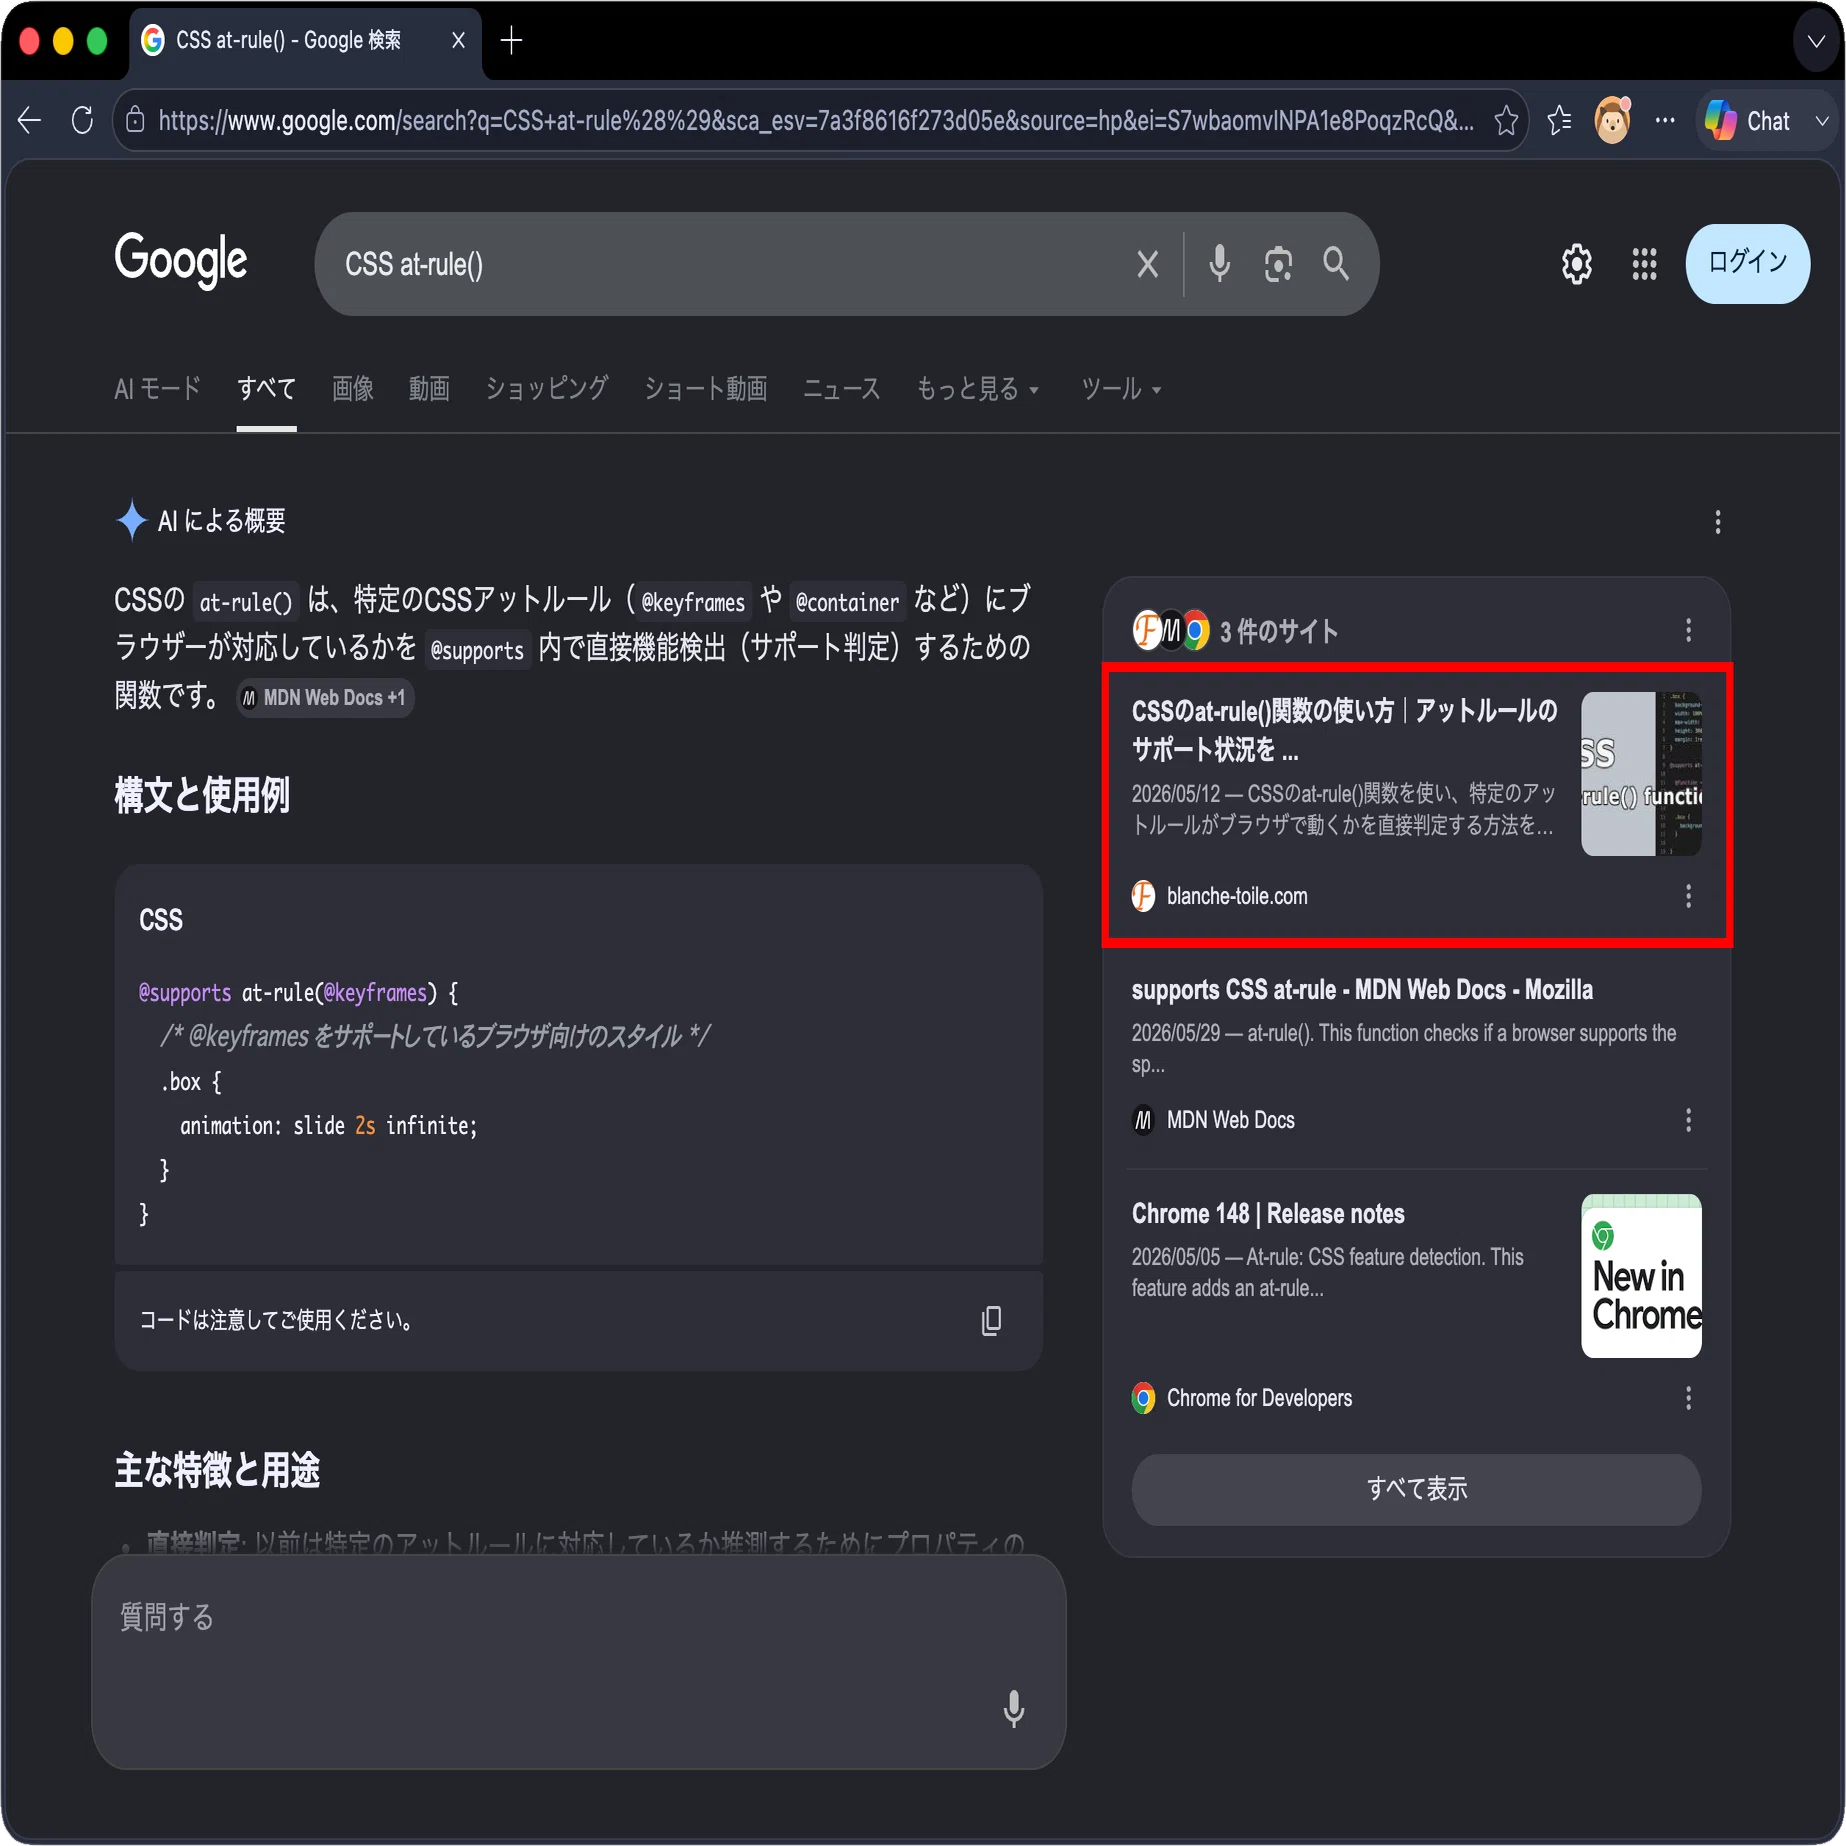Clear the search query text
The width and height of the screenshot is (1846, 1846).
[1148, 264]
